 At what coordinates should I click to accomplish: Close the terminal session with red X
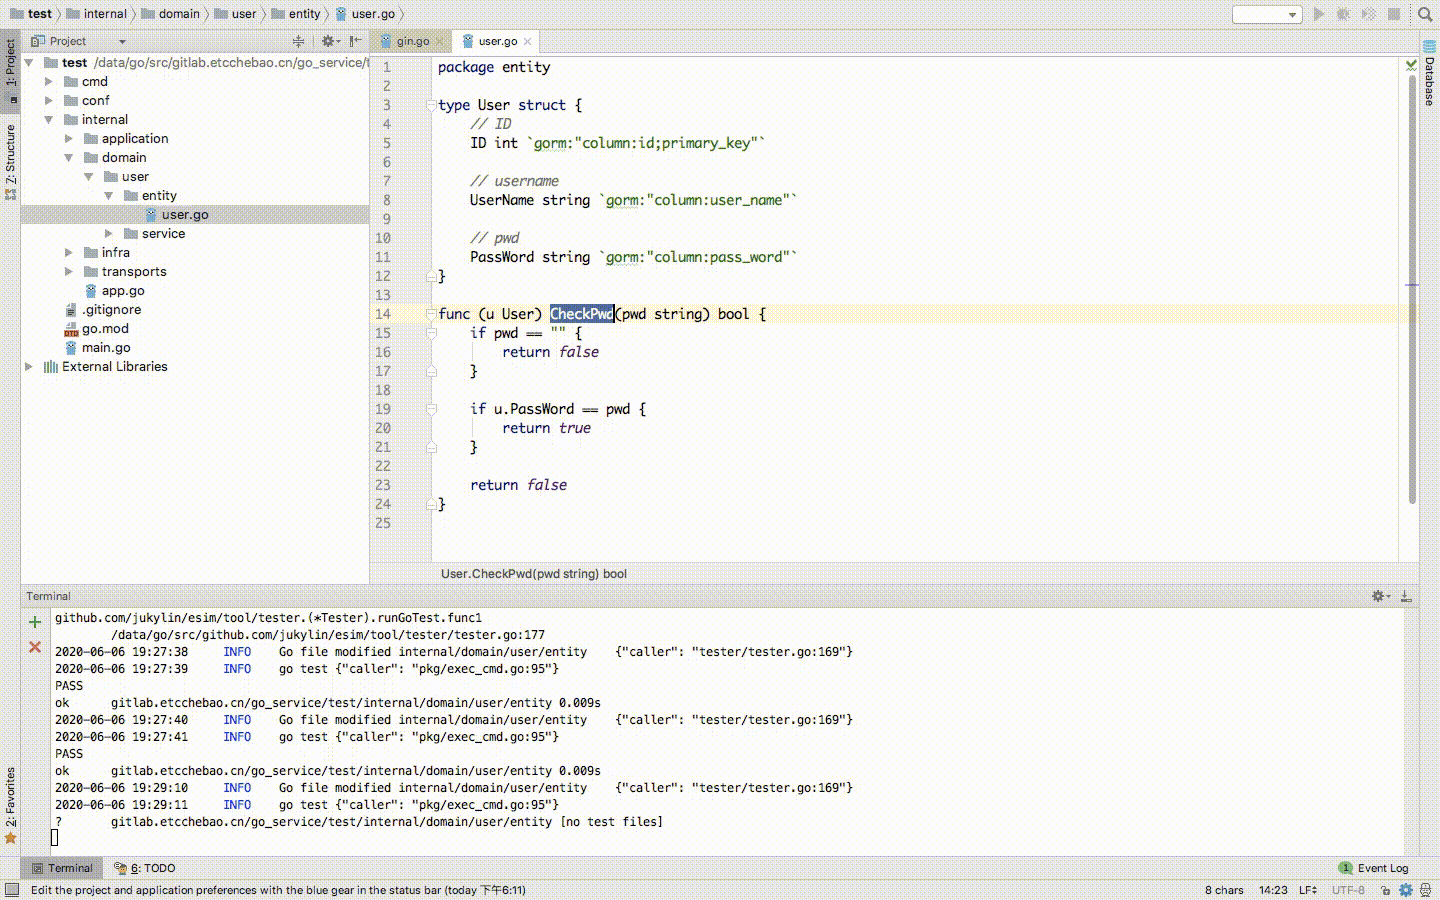pos(35,647)
